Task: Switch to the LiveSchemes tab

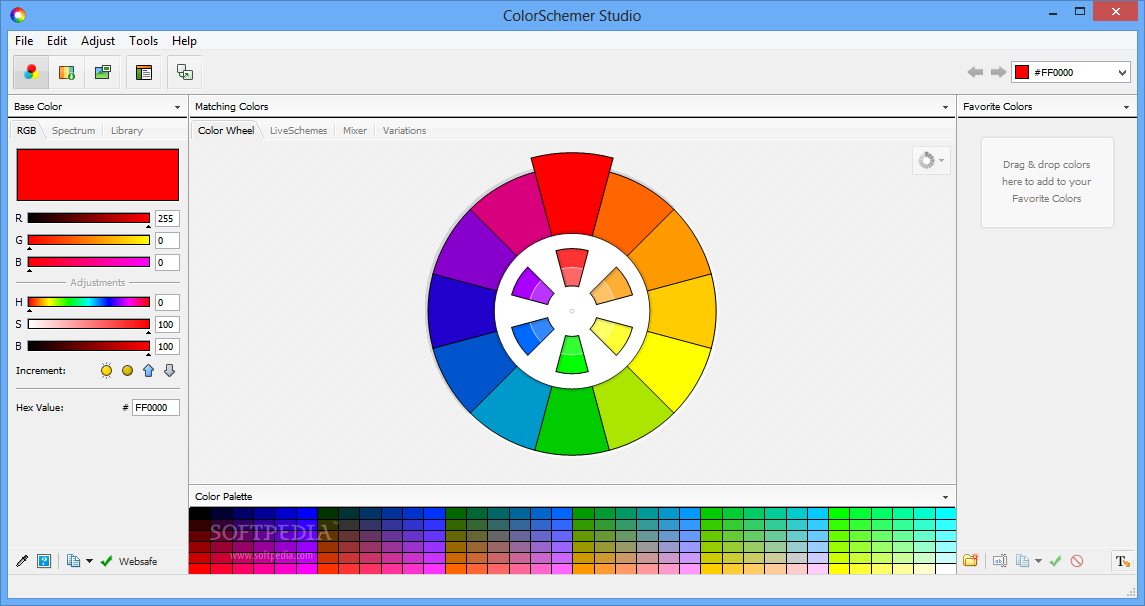Action: click(299, 131)
